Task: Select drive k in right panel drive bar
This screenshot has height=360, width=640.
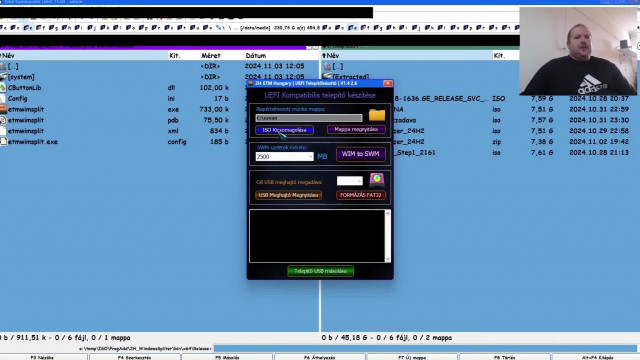Action: (429, 28)
